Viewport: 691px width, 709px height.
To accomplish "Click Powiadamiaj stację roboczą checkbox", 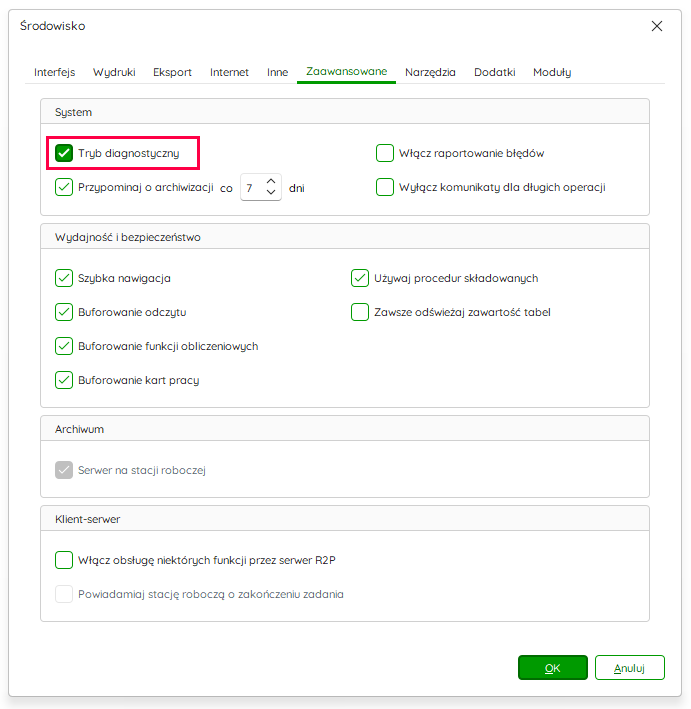I will point(64,594).
